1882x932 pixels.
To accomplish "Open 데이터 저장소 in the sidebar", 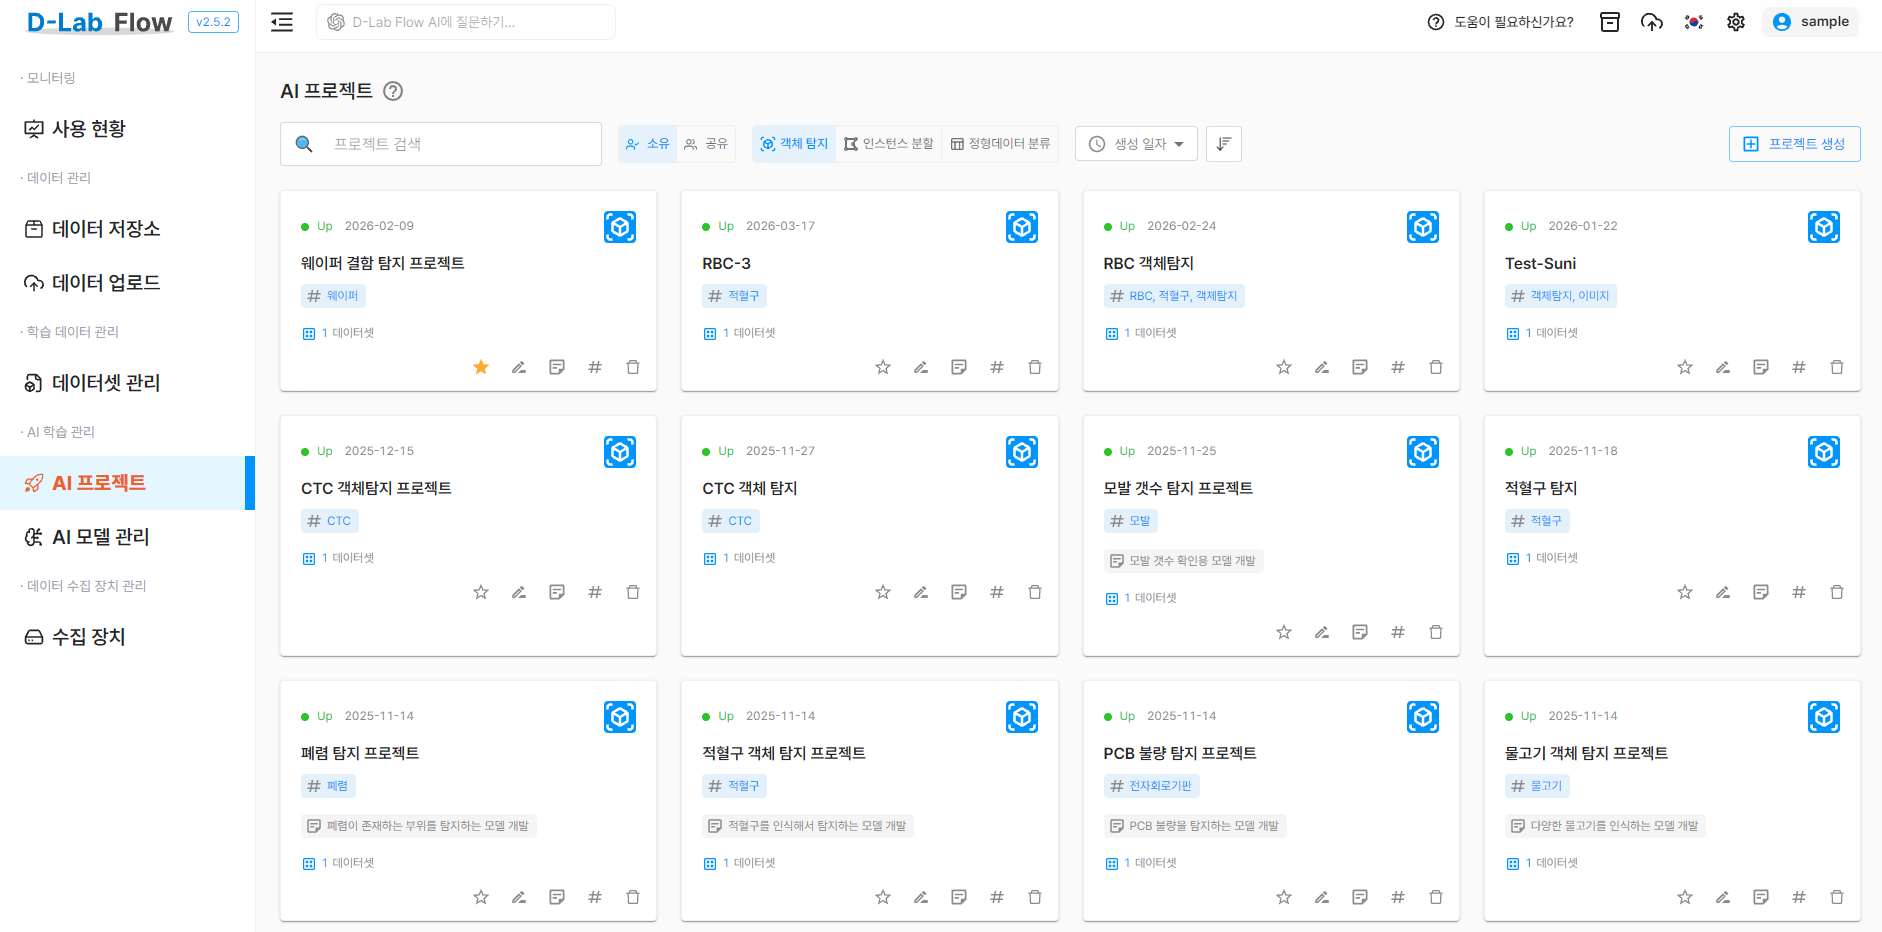I will pyautogui.click(x=127, y=229).
